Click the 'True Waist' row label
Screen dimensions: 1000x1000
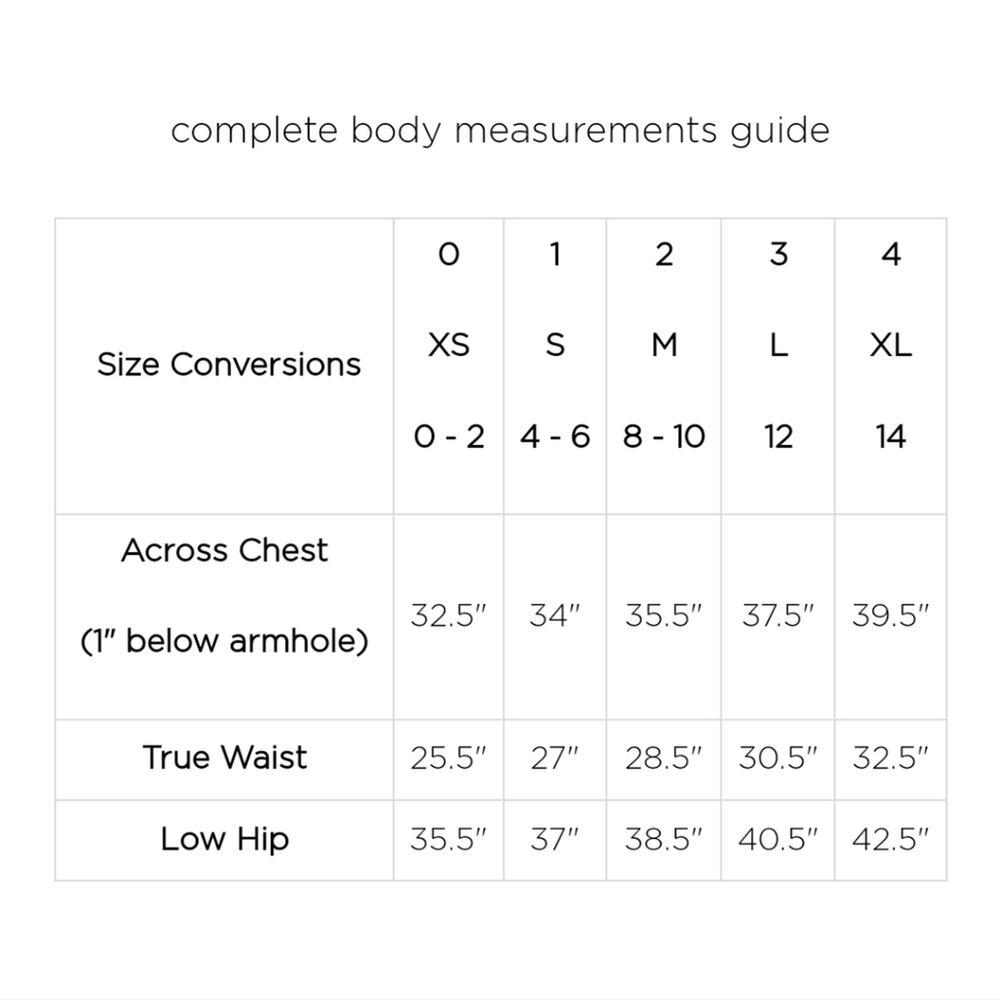(224, 758)
